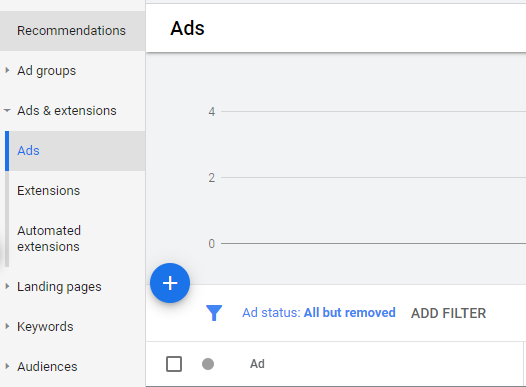Open the Audiences section
This screenshot has height=387, width=526.
[x=47, y=367]
